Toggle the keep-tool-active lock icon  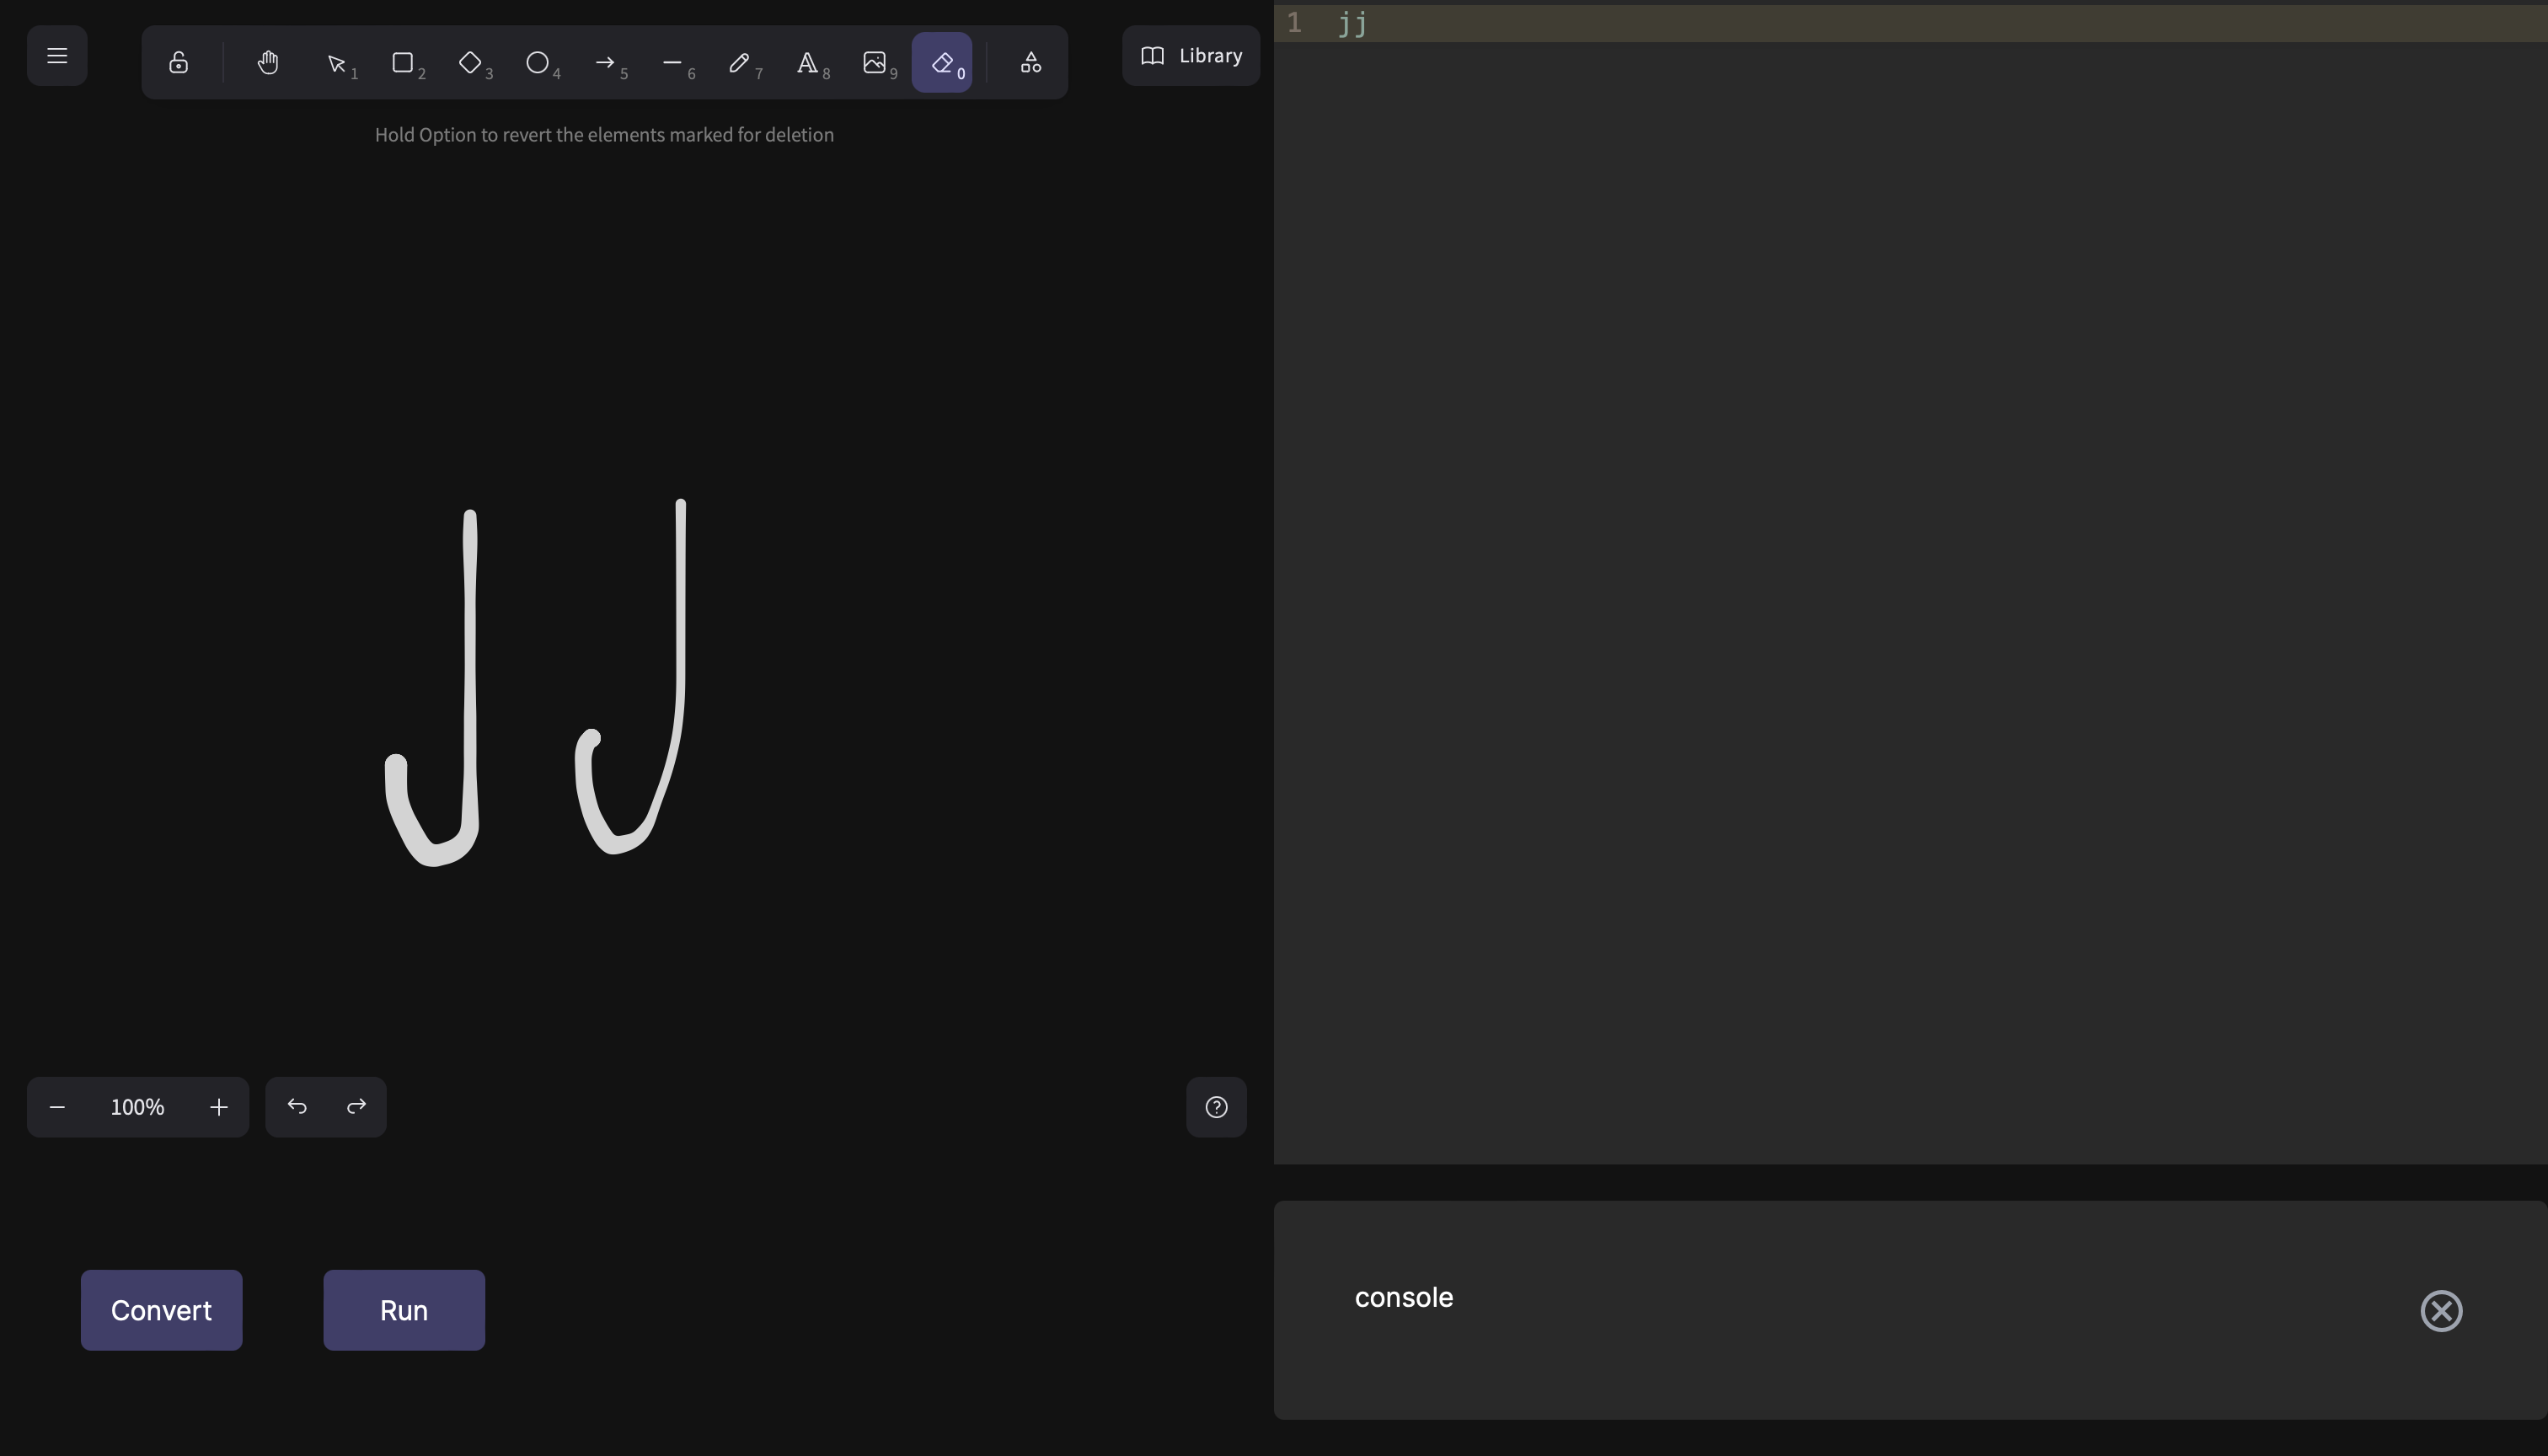(179, 63)
